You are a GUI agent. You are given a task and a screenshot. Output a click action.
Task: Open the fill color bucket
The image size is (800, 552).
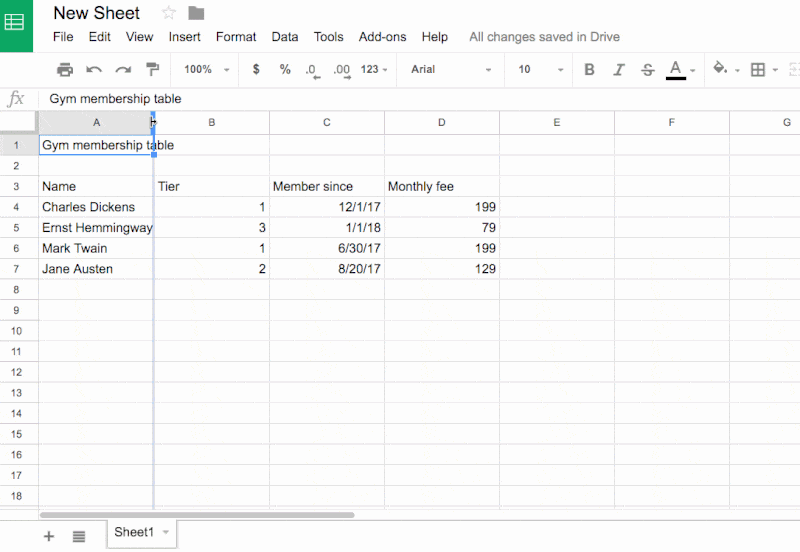point(720,68)
